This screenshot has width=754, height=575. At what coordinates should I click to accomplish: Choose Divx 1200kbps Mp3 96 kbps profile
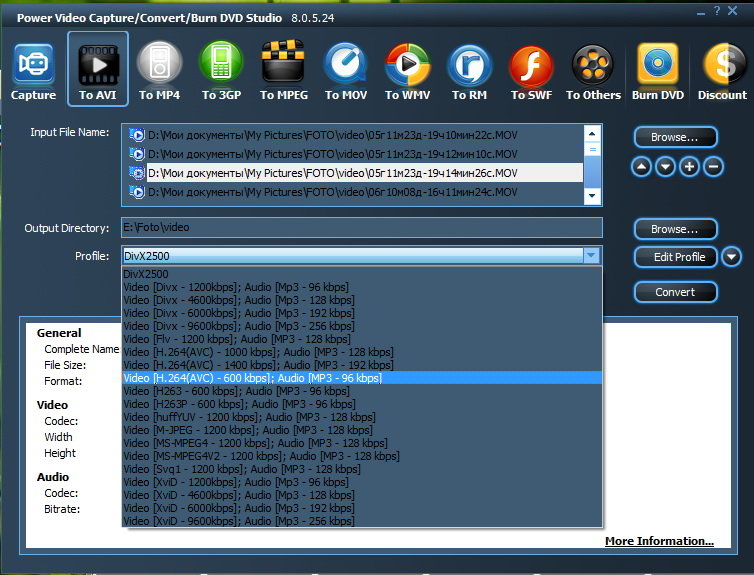click(362, 287)
